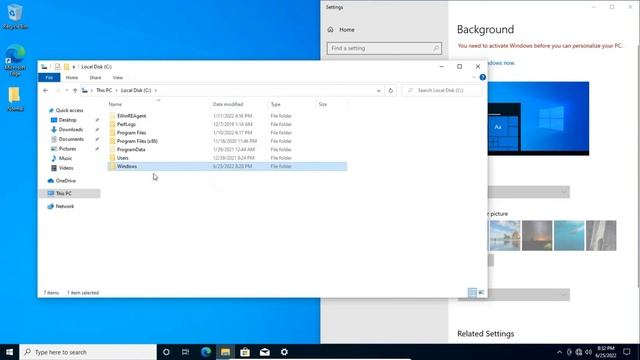
Task: Click the Refresh button beside address bar
Action: (x=391, y=90)
